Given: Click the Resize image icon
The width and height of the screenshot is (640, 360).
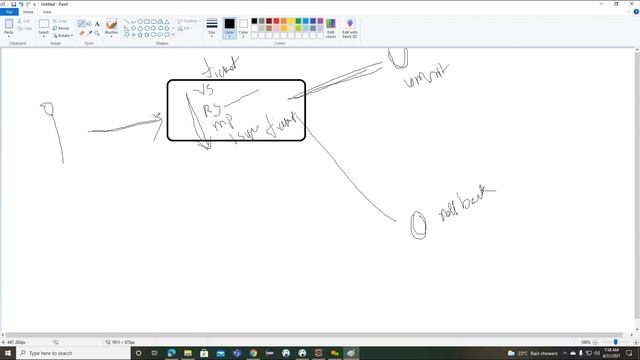Looking at the screenshot, I should pos(55,28).
